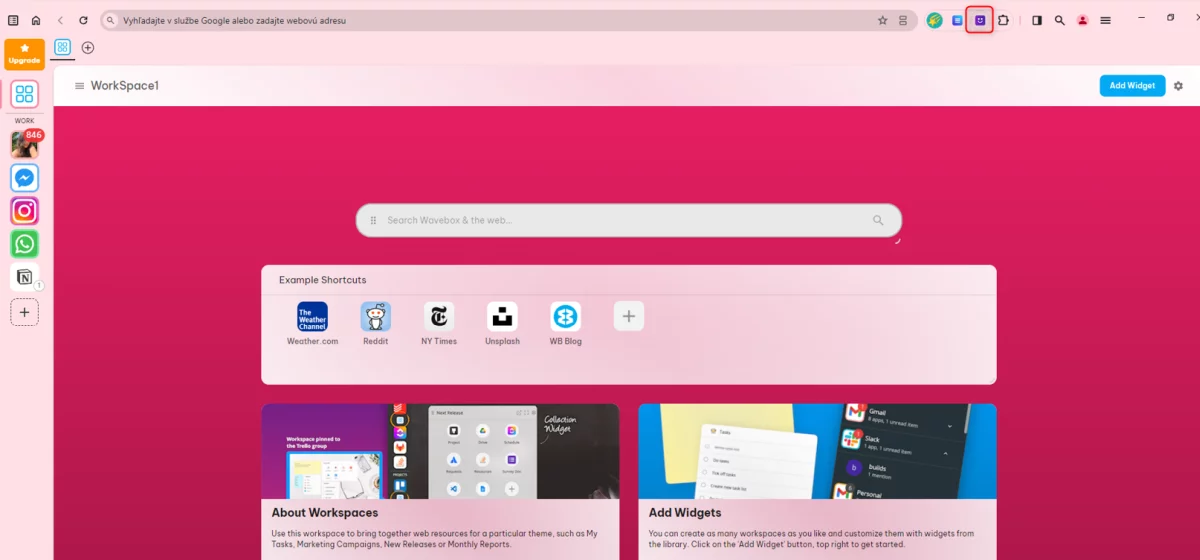Click the WorkSpace1 title
Screen dimensions: 1200x560
125,86
